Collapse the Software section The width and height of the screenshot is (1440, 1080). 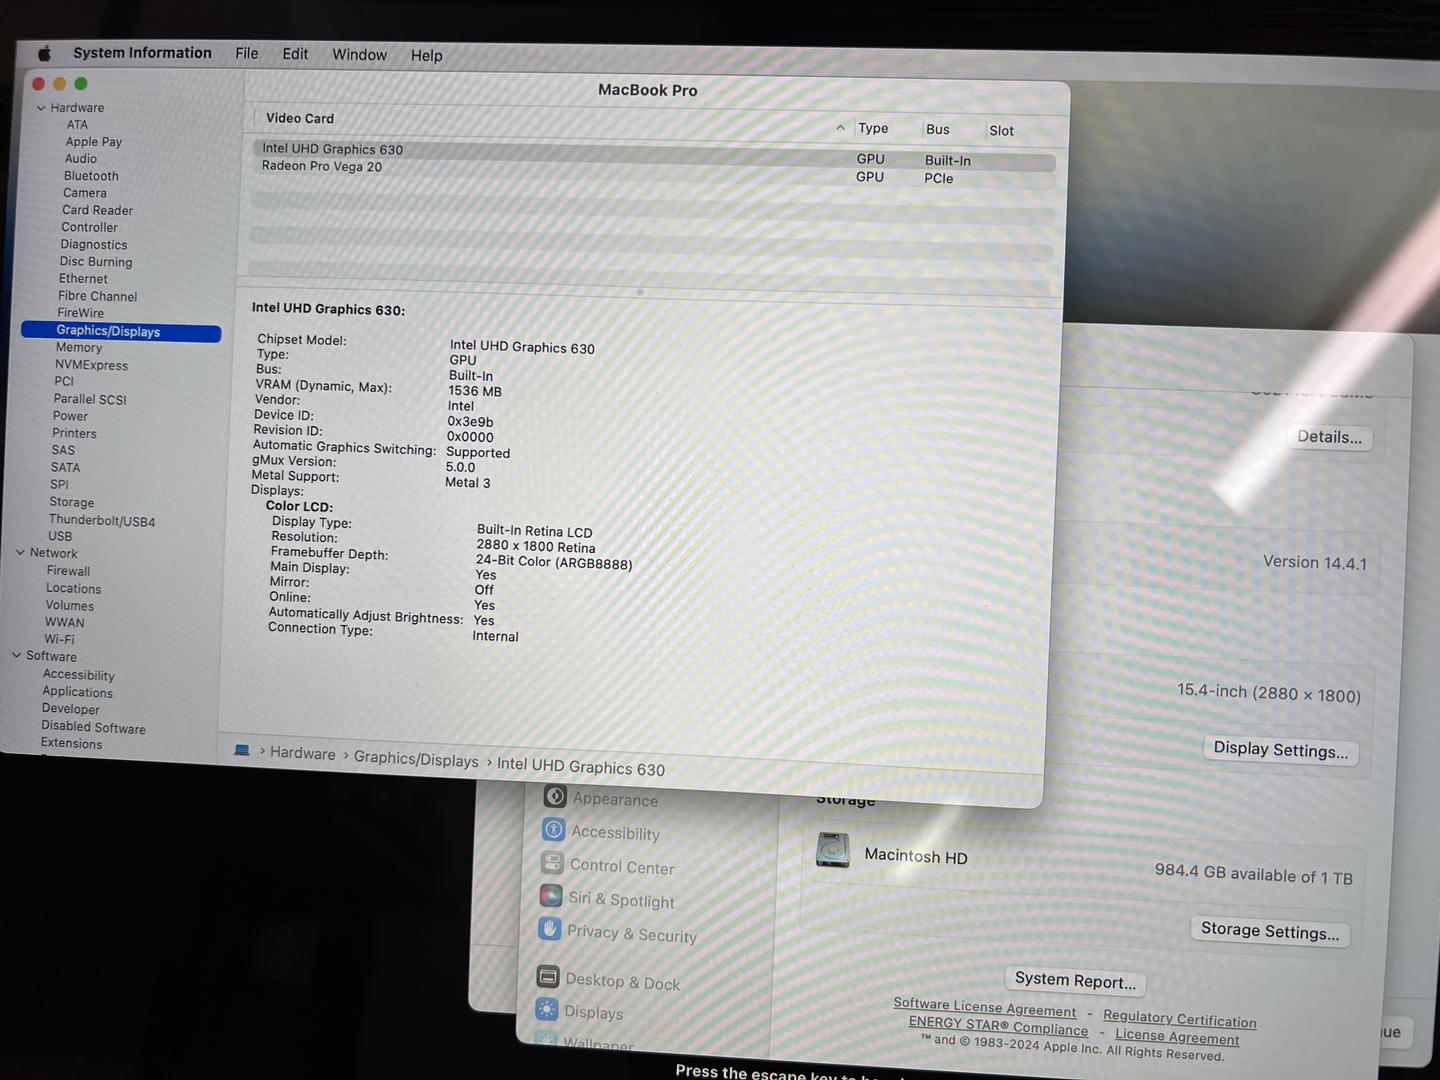[17, 656]
